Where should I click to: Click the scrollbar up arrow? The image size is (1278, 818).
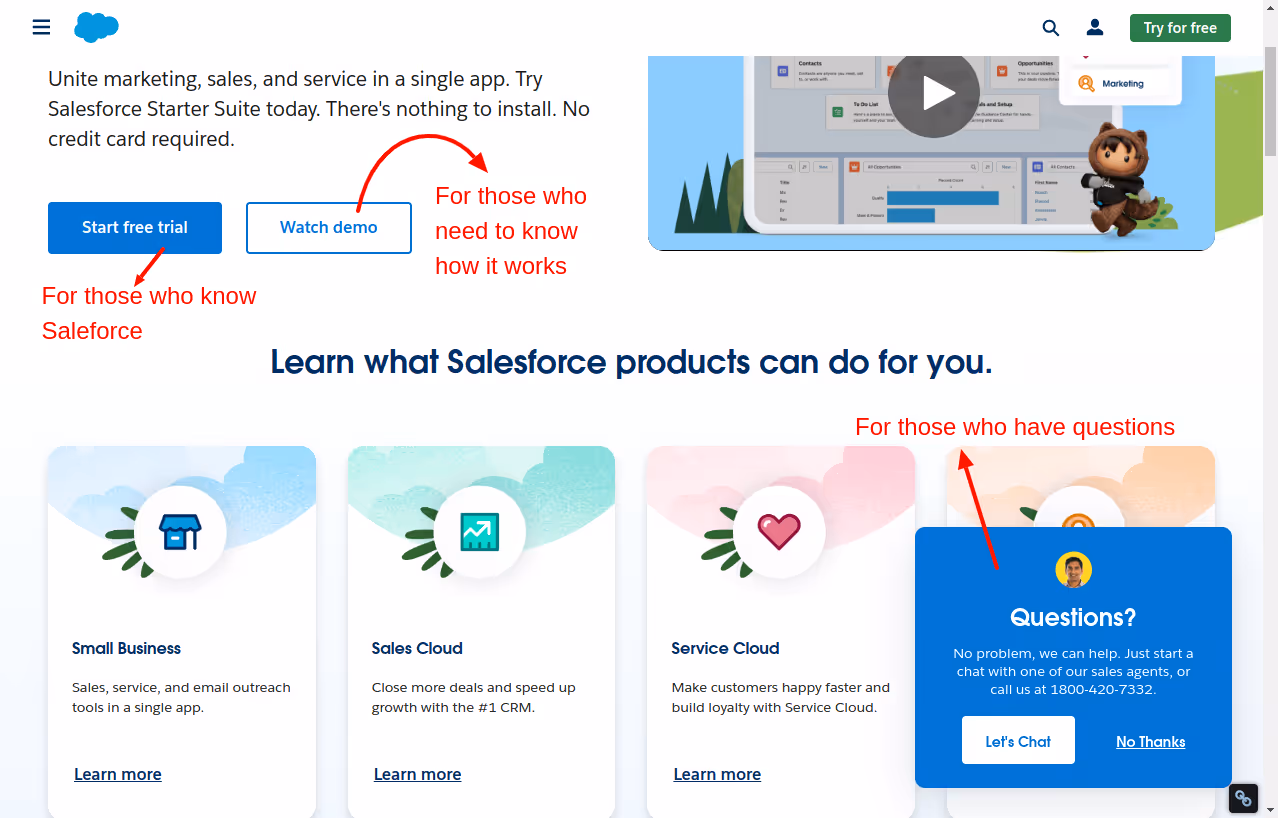pyautogui.click(x=1270, y=8)
